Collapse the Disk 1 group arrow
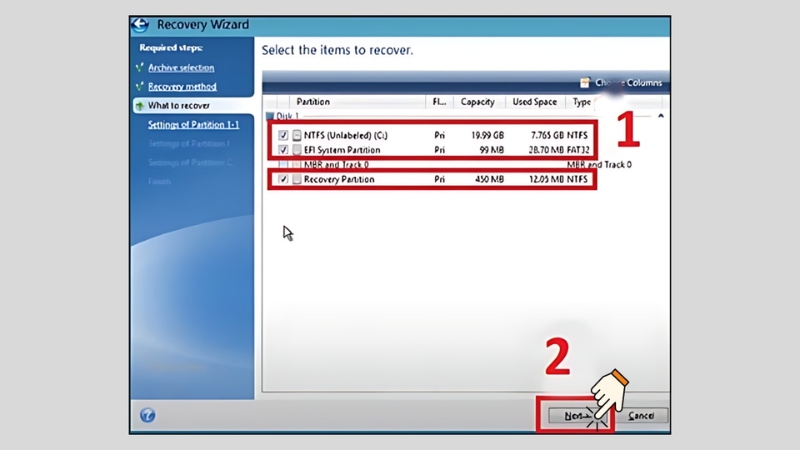This screenshot has width=800, height=450. (661, 116)
